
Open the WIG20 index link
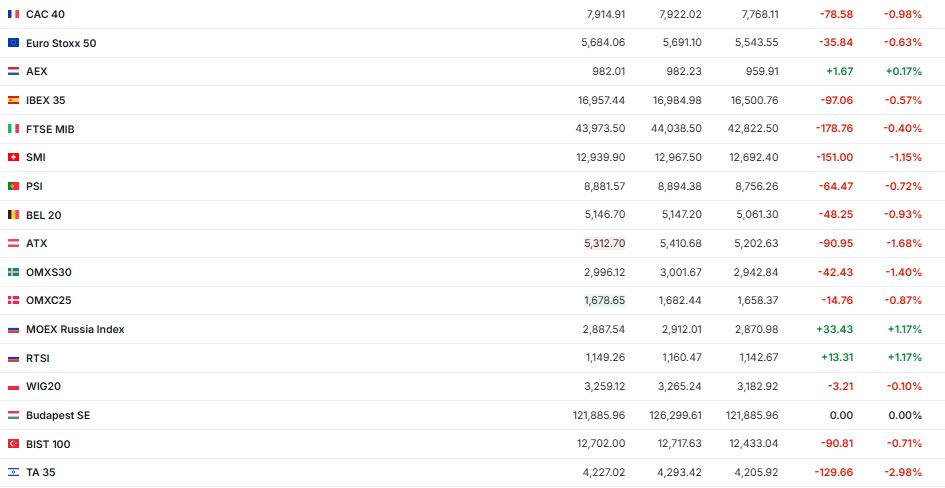click(43, 386)
